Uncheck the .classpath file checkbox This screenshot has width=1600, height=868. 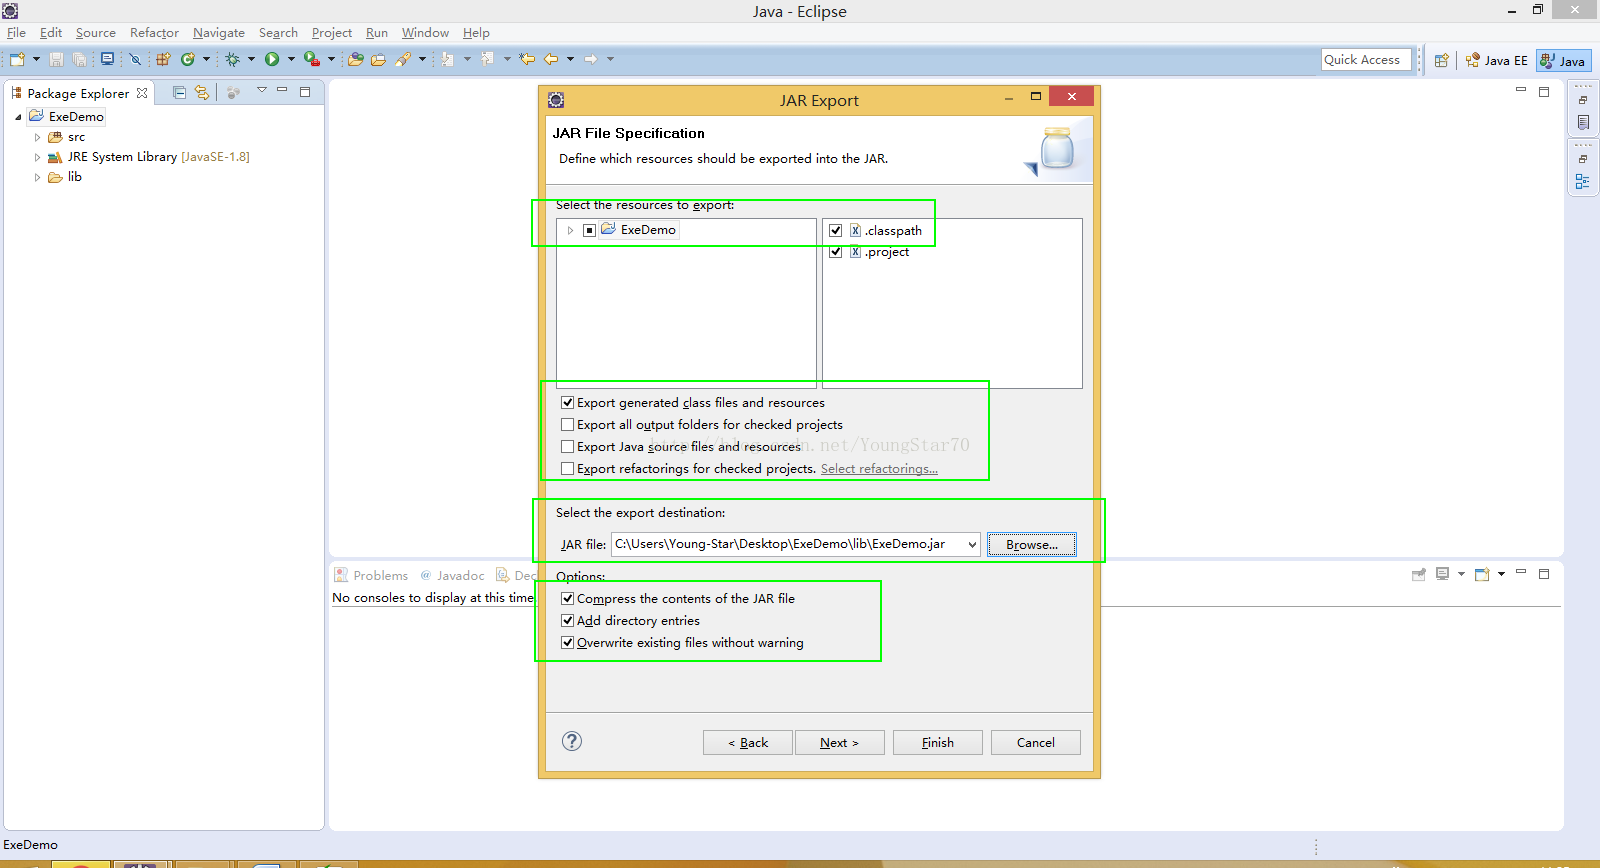836,230
